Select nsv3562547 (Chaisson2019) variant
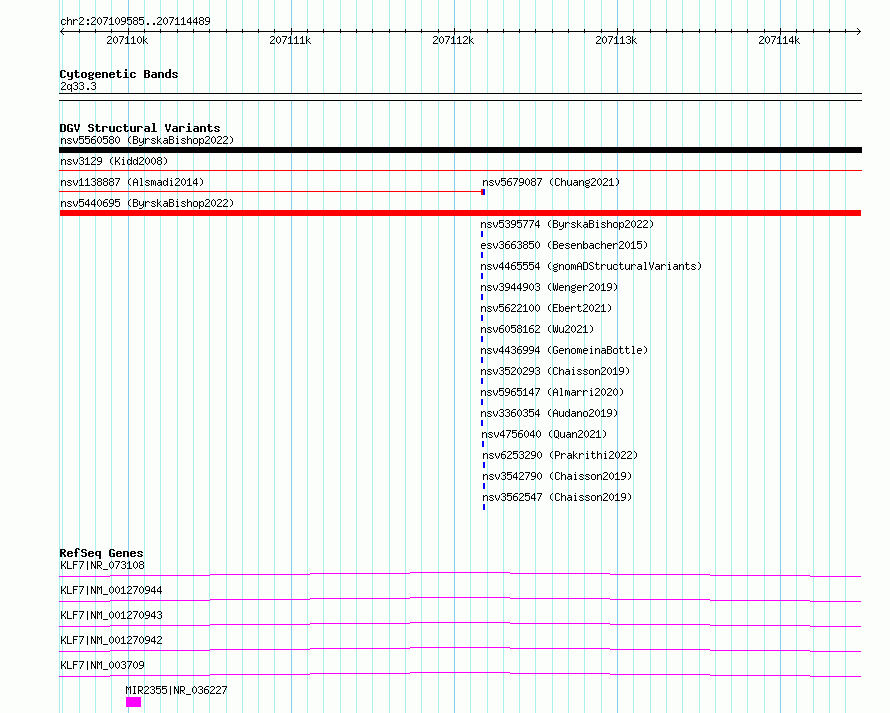Viewport: 890px width, 713px height. (557, 497)
